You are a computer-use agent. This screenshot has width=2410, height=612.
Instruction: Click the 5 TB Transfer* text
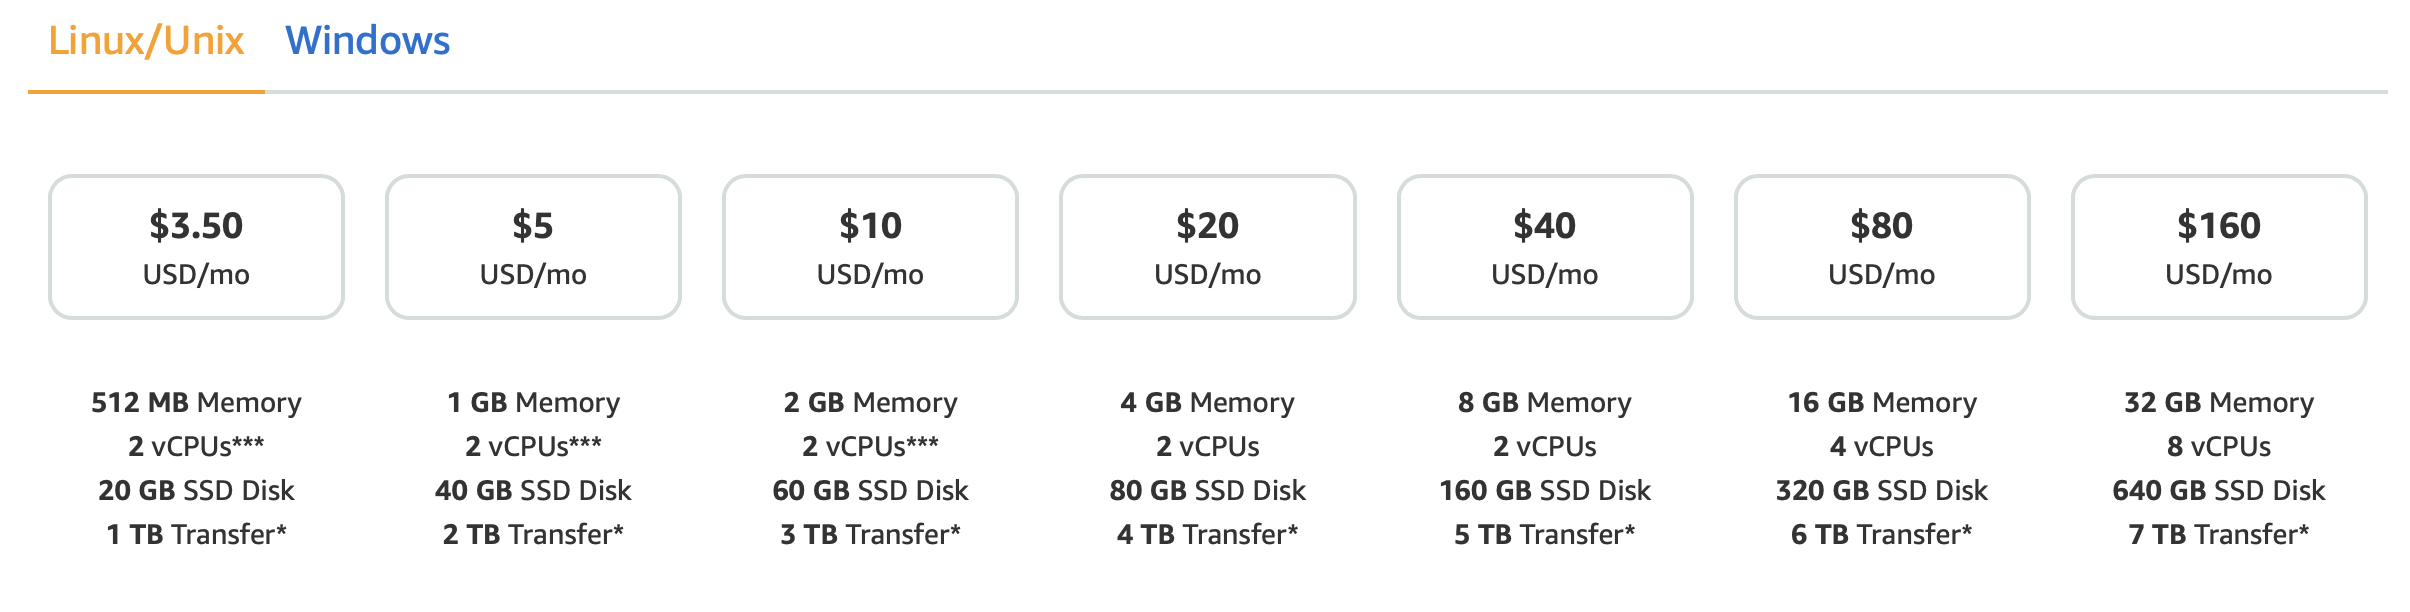[x=1544, y=535]
